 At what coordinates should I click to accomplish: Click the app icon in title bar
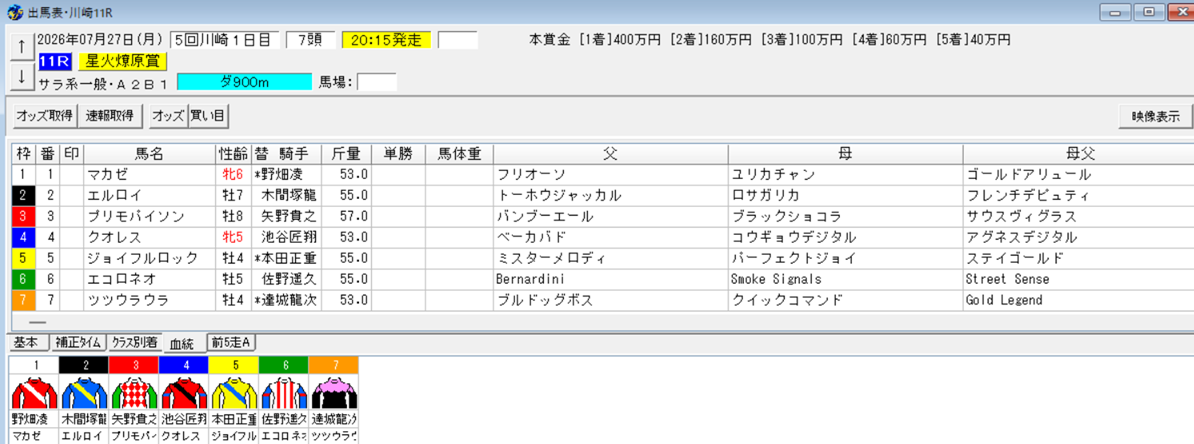pyautogui.click(x=14, y=13)
